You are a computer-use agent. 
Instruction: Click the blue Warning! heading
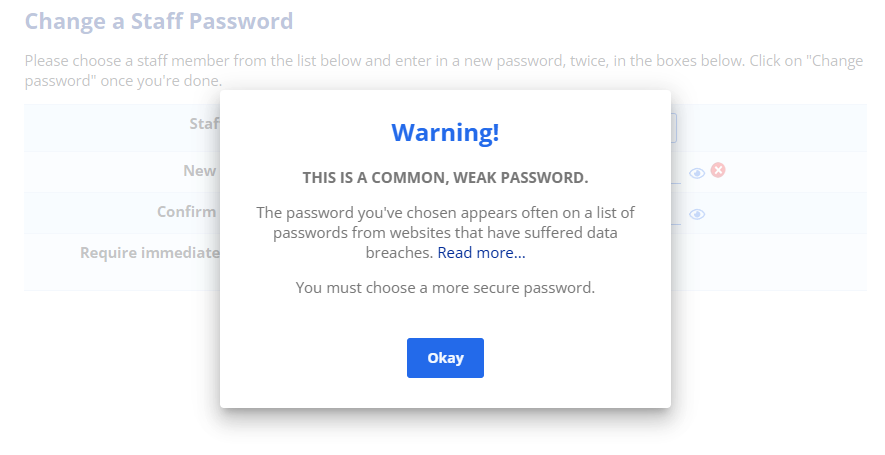click(445, 132)
